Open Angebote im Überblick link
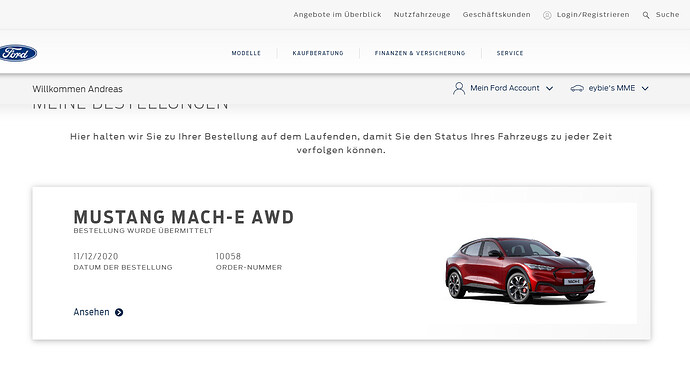The image size is (690, 370). coord(338,15)
